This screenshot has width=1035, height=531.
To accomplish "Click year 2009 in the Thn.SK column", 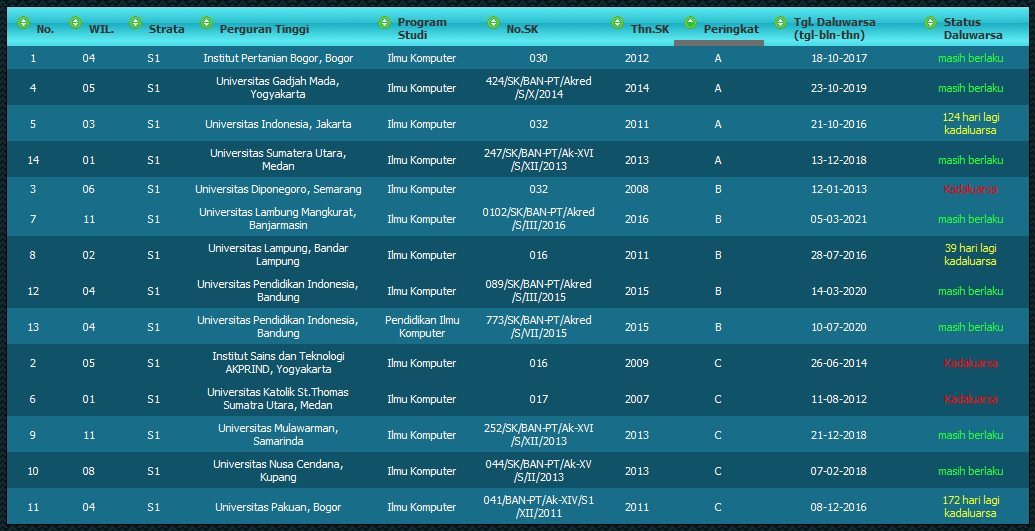I will point(637,363).
